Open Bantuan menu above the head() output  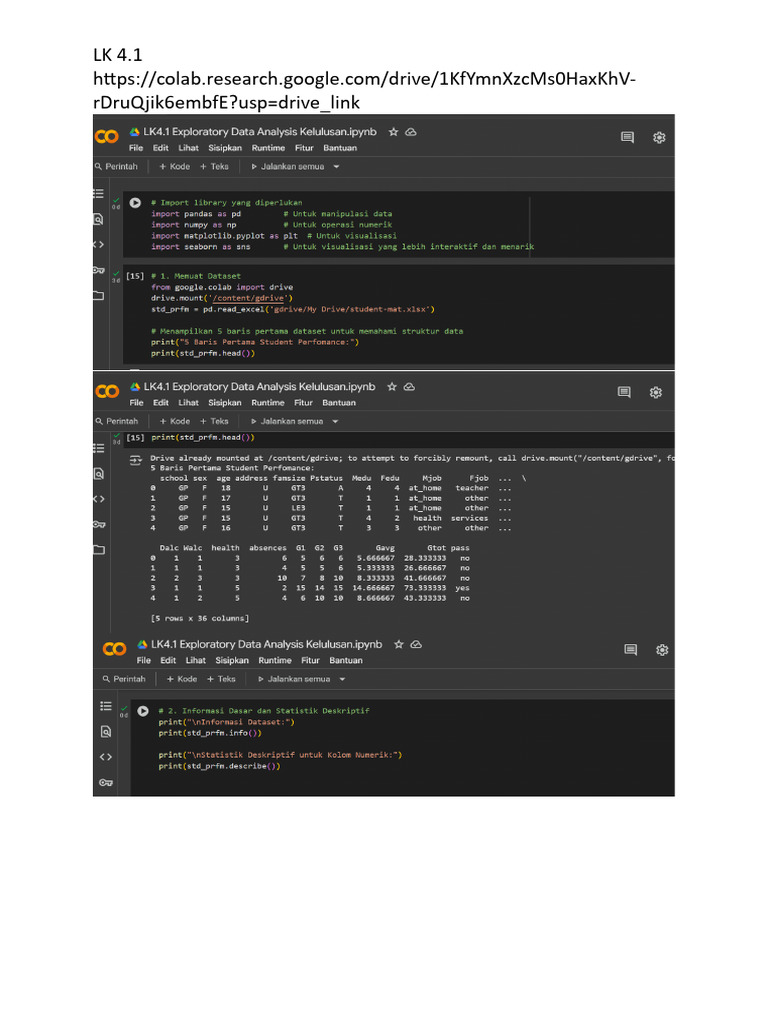pos(339,403)
